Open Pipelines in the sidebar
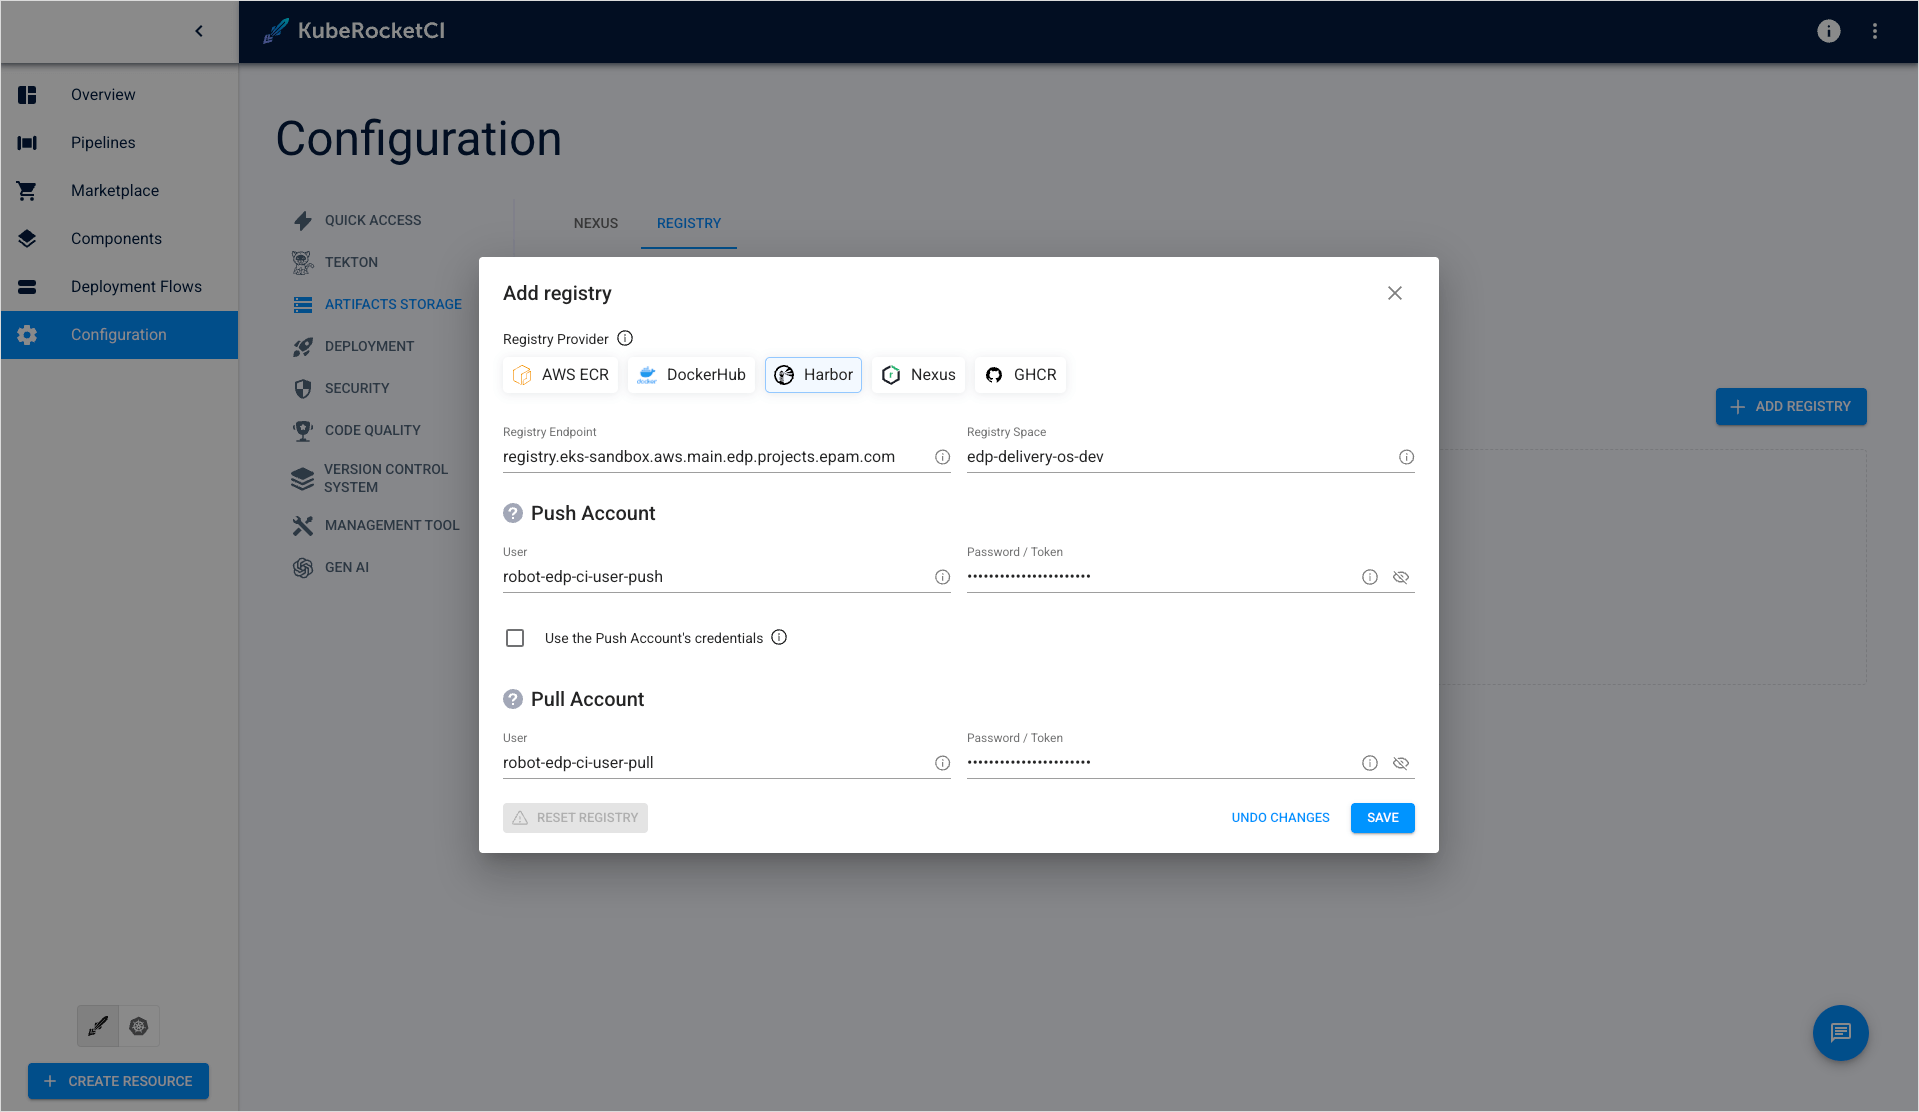 pyautogui.click(x=119, y=143)
